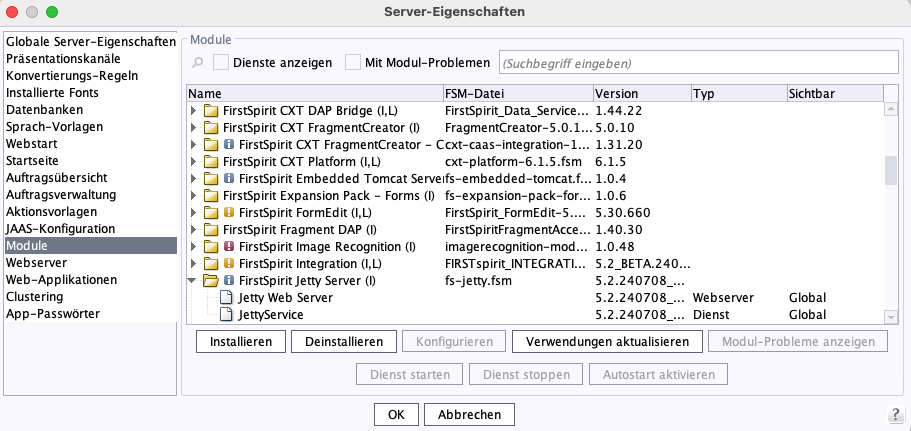Image resolution: width=911 pixels, height=431 pixels.
Task: Click the Deinstallieren button
Action: [x=344, y=342]
